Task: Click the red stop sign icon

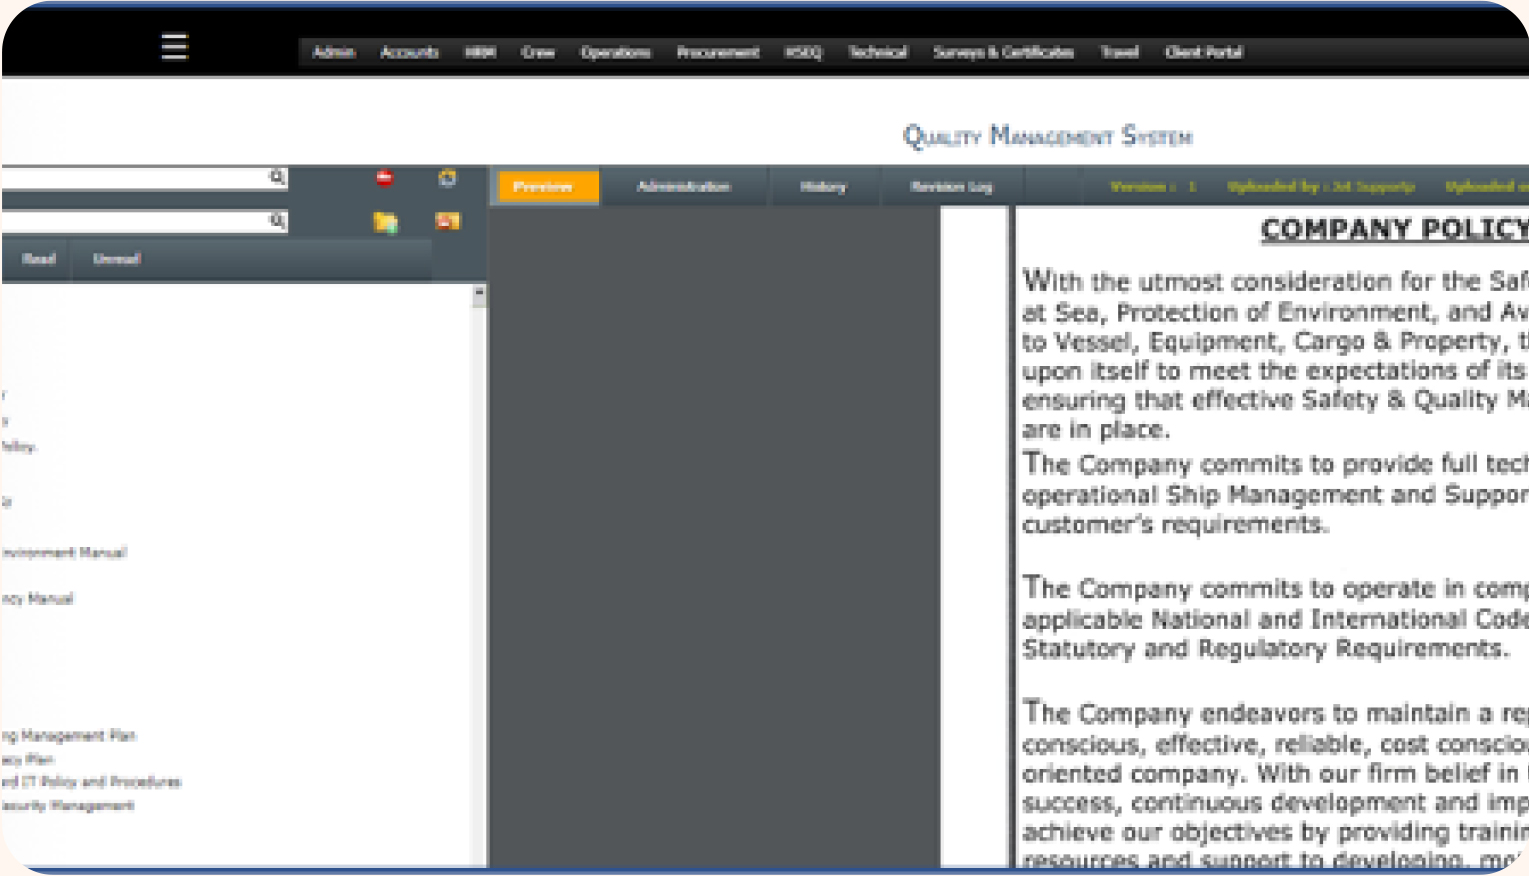Action: (x=385, y=178)
